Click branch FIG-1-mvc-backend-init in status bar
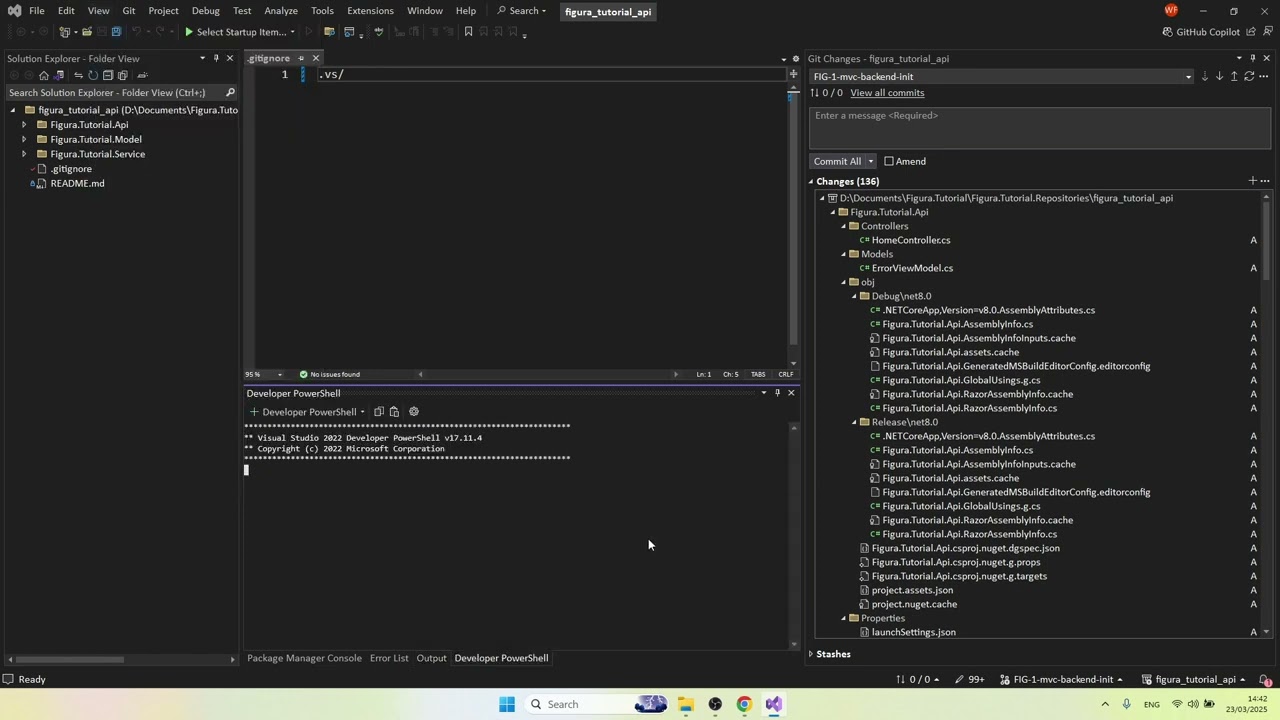Screen dimensions: 1280x720 (1060, 680)
